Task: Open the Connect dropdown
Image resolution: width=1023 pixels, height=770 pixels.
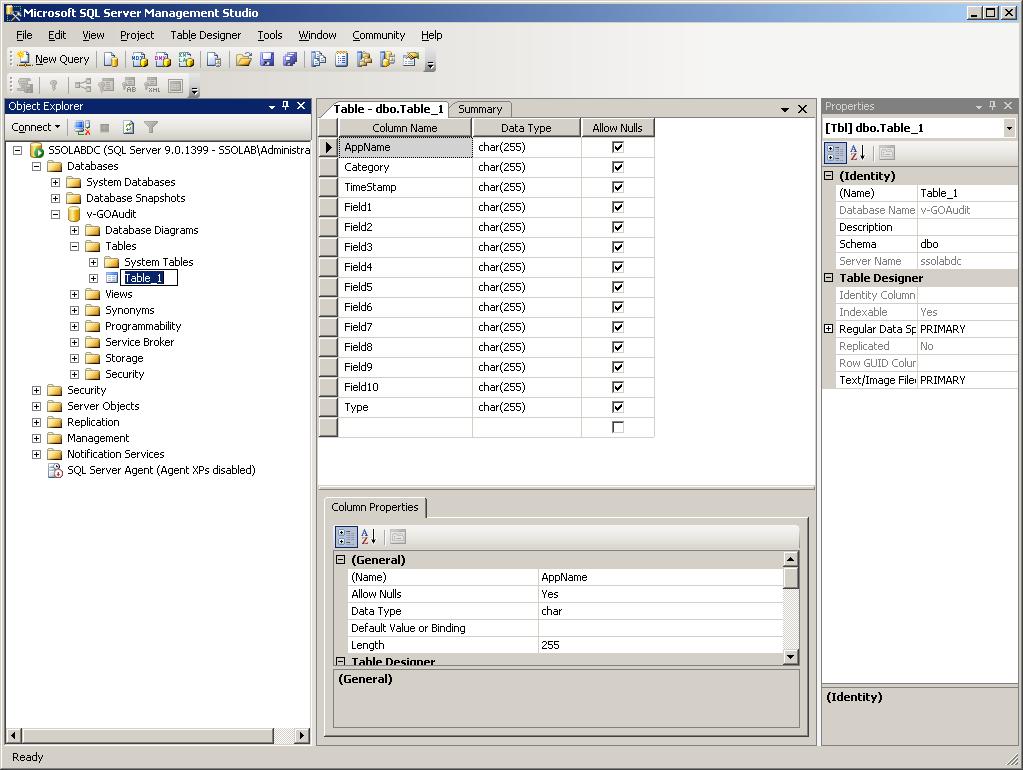Action: pyautogui.click(x=36, y=127)
